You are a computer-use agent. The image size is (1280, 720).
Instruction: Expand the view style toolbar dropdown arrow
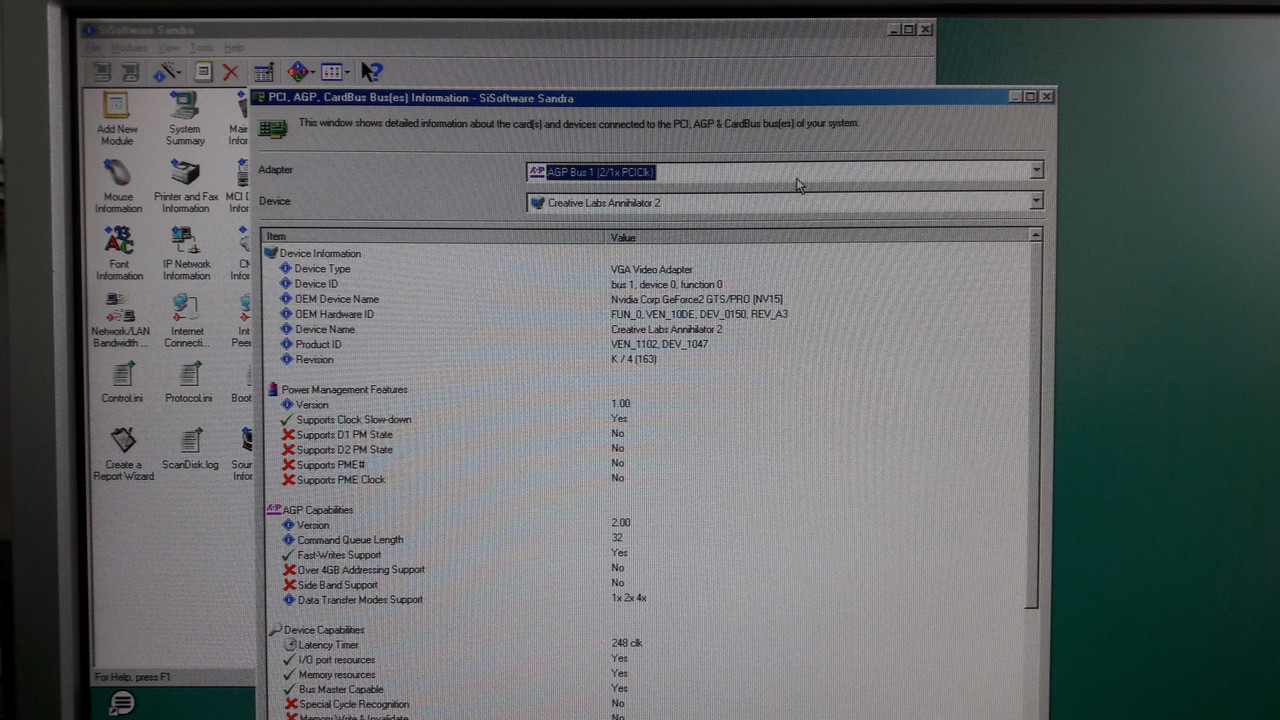click(346, 72)
